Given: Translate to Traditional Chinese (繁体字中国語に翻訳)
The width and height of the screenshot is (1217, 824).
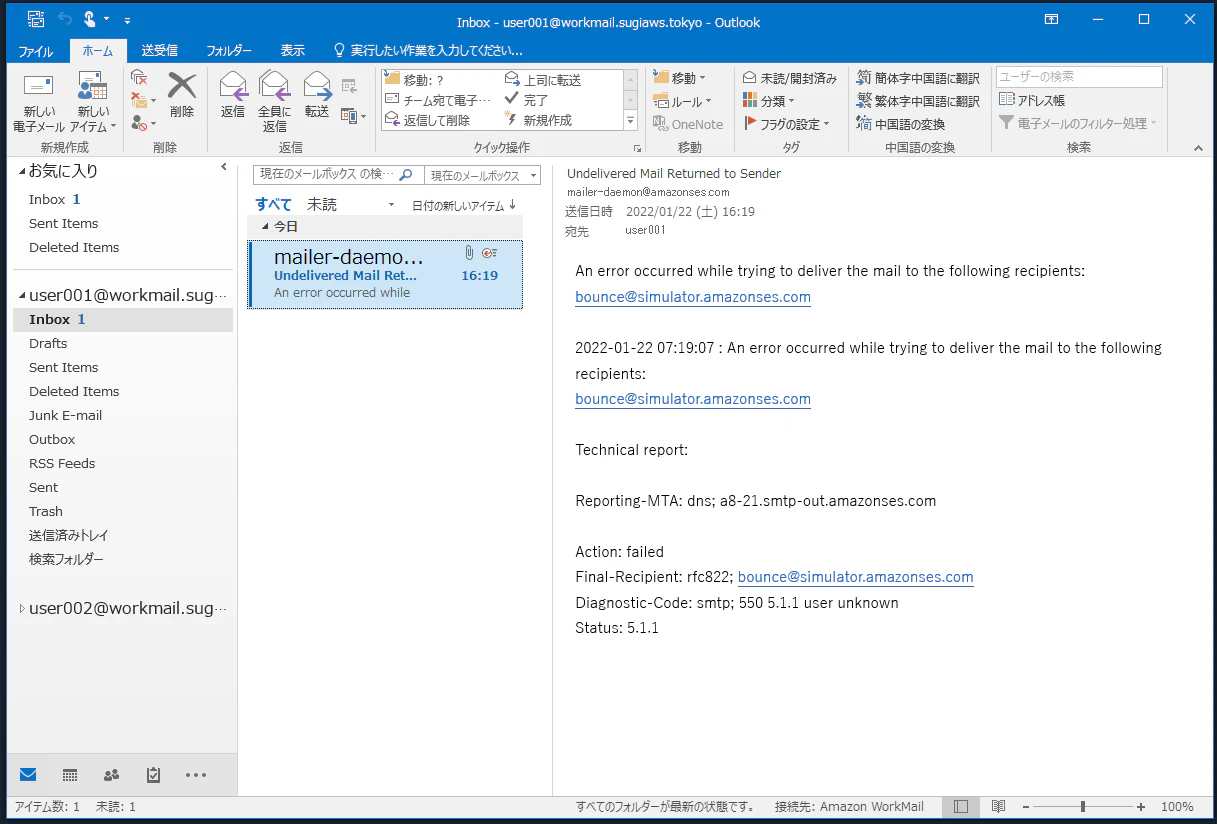Looking at the screenshot, I should (x=918, y=101).
